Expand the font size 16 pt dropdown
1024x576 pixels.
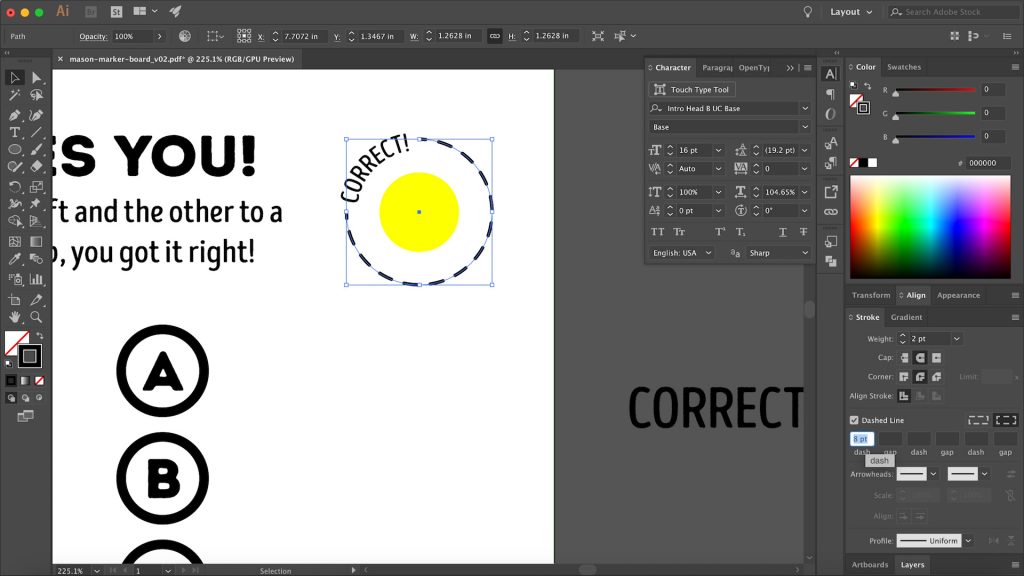tap(718, 150)
